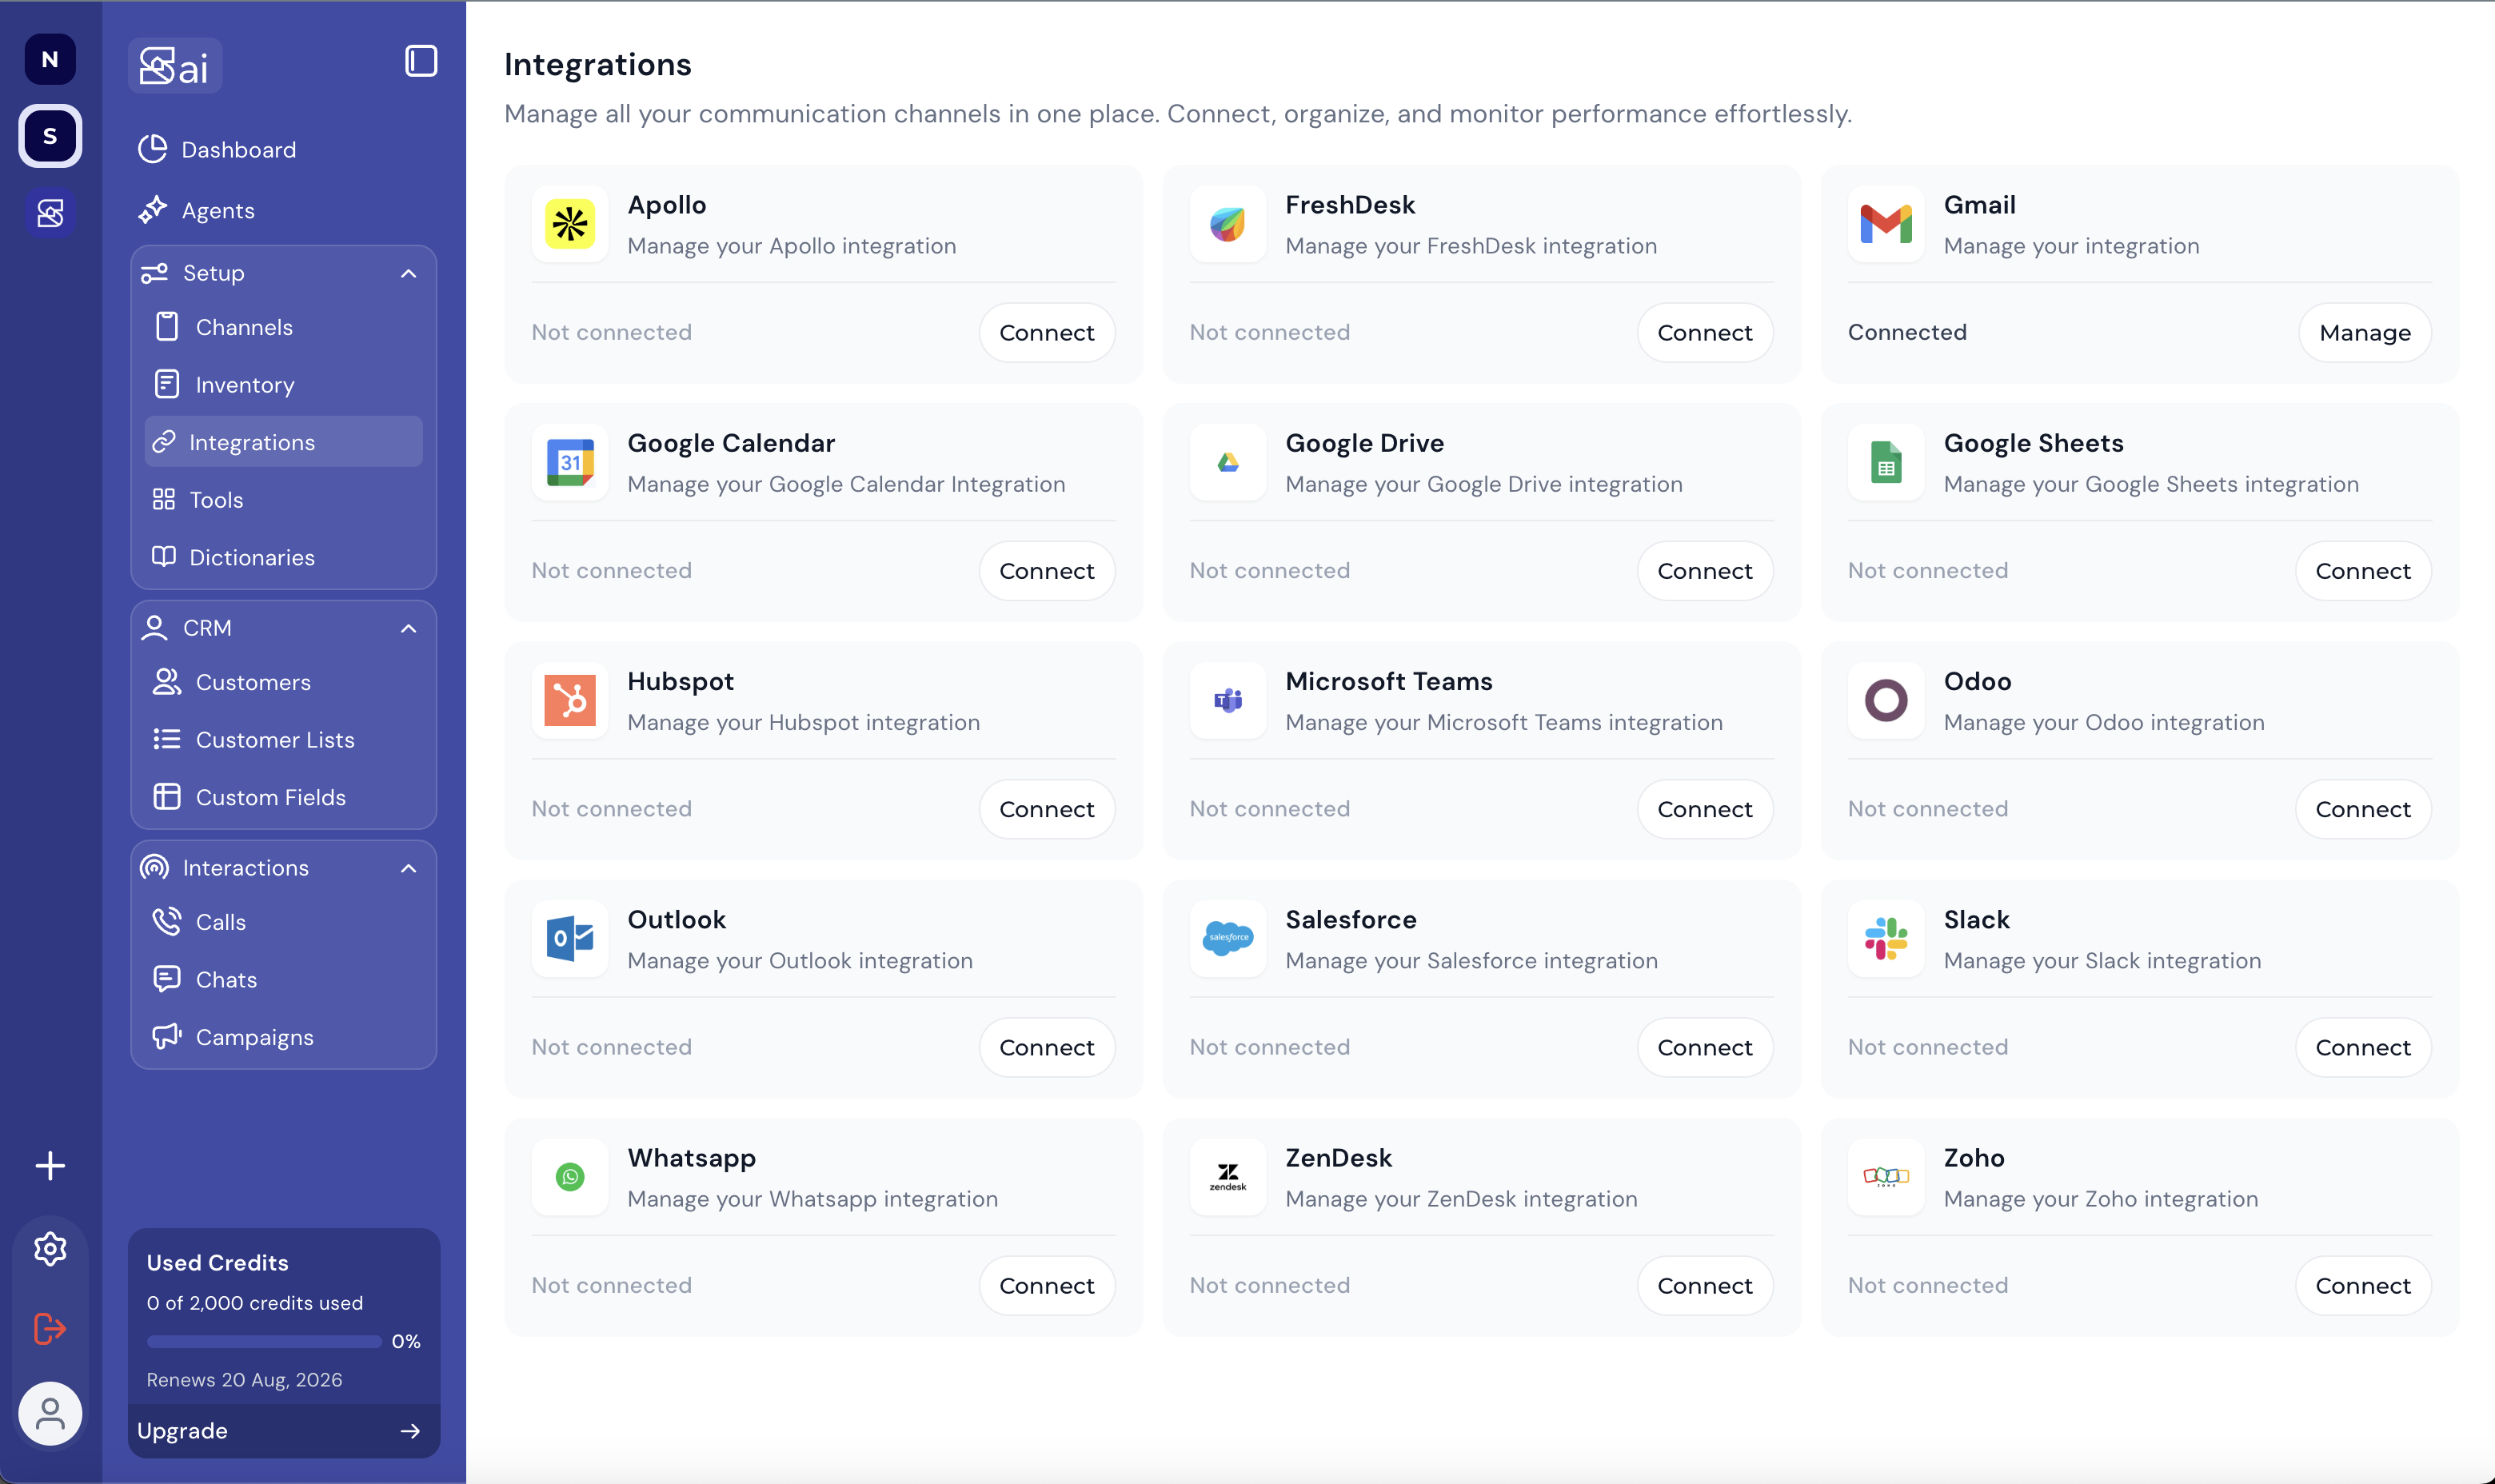The width and height of the screenshot is (2495, 1484).
Task: Connect the FreshDesk integration
Action: click(1704, 332)
